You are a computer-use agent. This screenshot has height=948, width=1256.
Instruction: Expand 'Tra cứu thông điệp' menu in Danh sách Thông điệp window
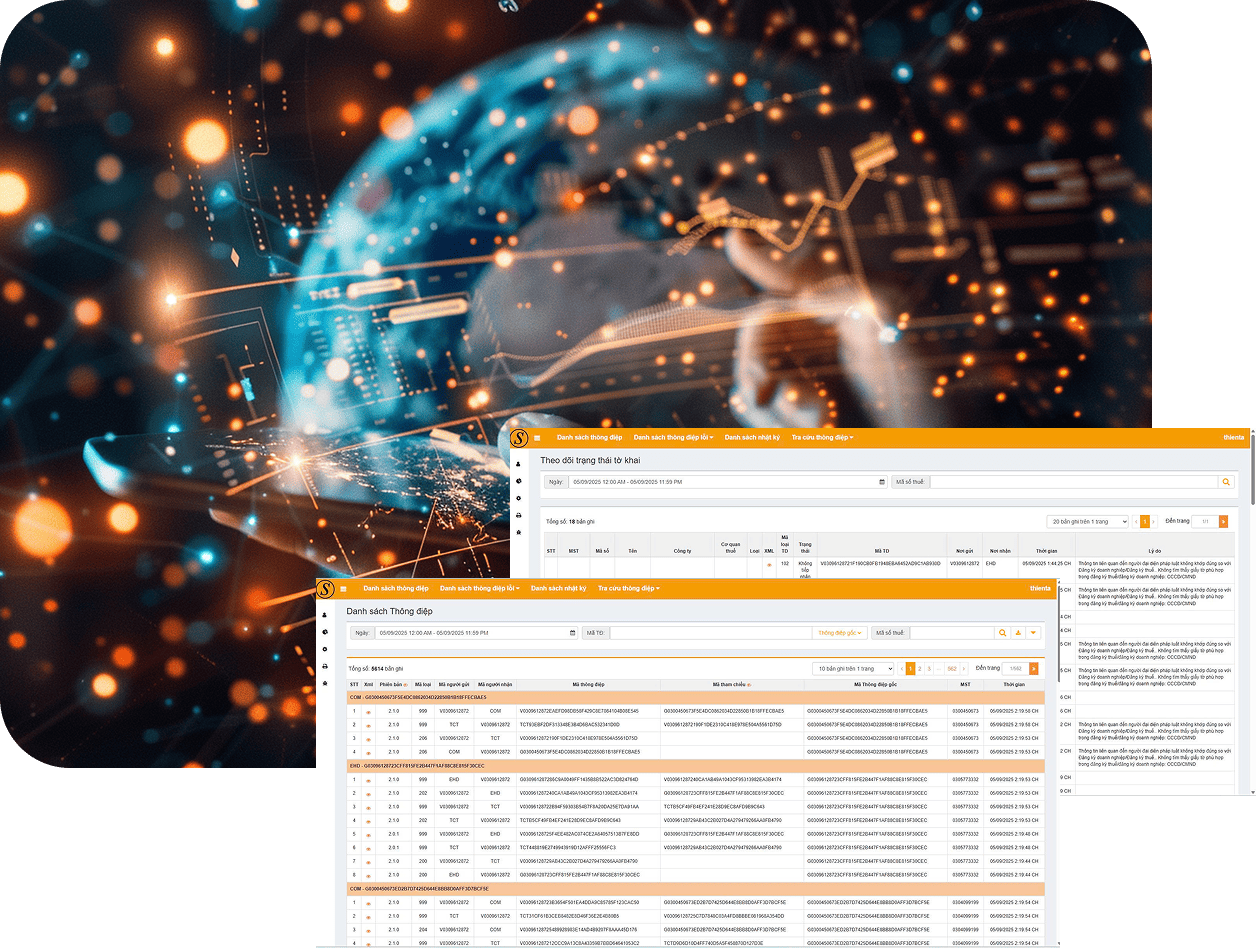pyautogui.click(x=628, y=589)
